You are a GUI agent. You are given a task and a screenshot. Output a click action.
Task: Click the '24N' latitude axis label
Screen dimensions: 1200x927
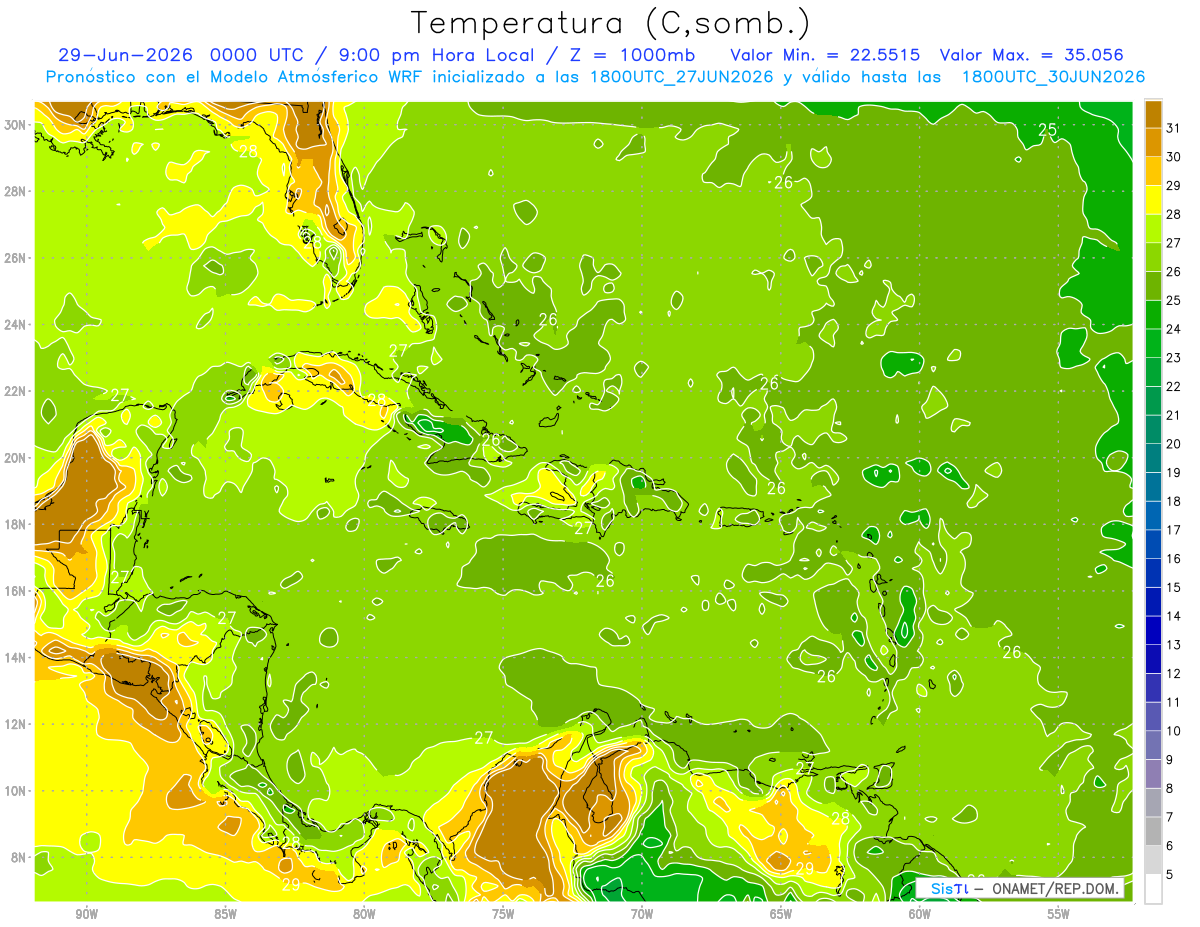click(x=15, y=325)
